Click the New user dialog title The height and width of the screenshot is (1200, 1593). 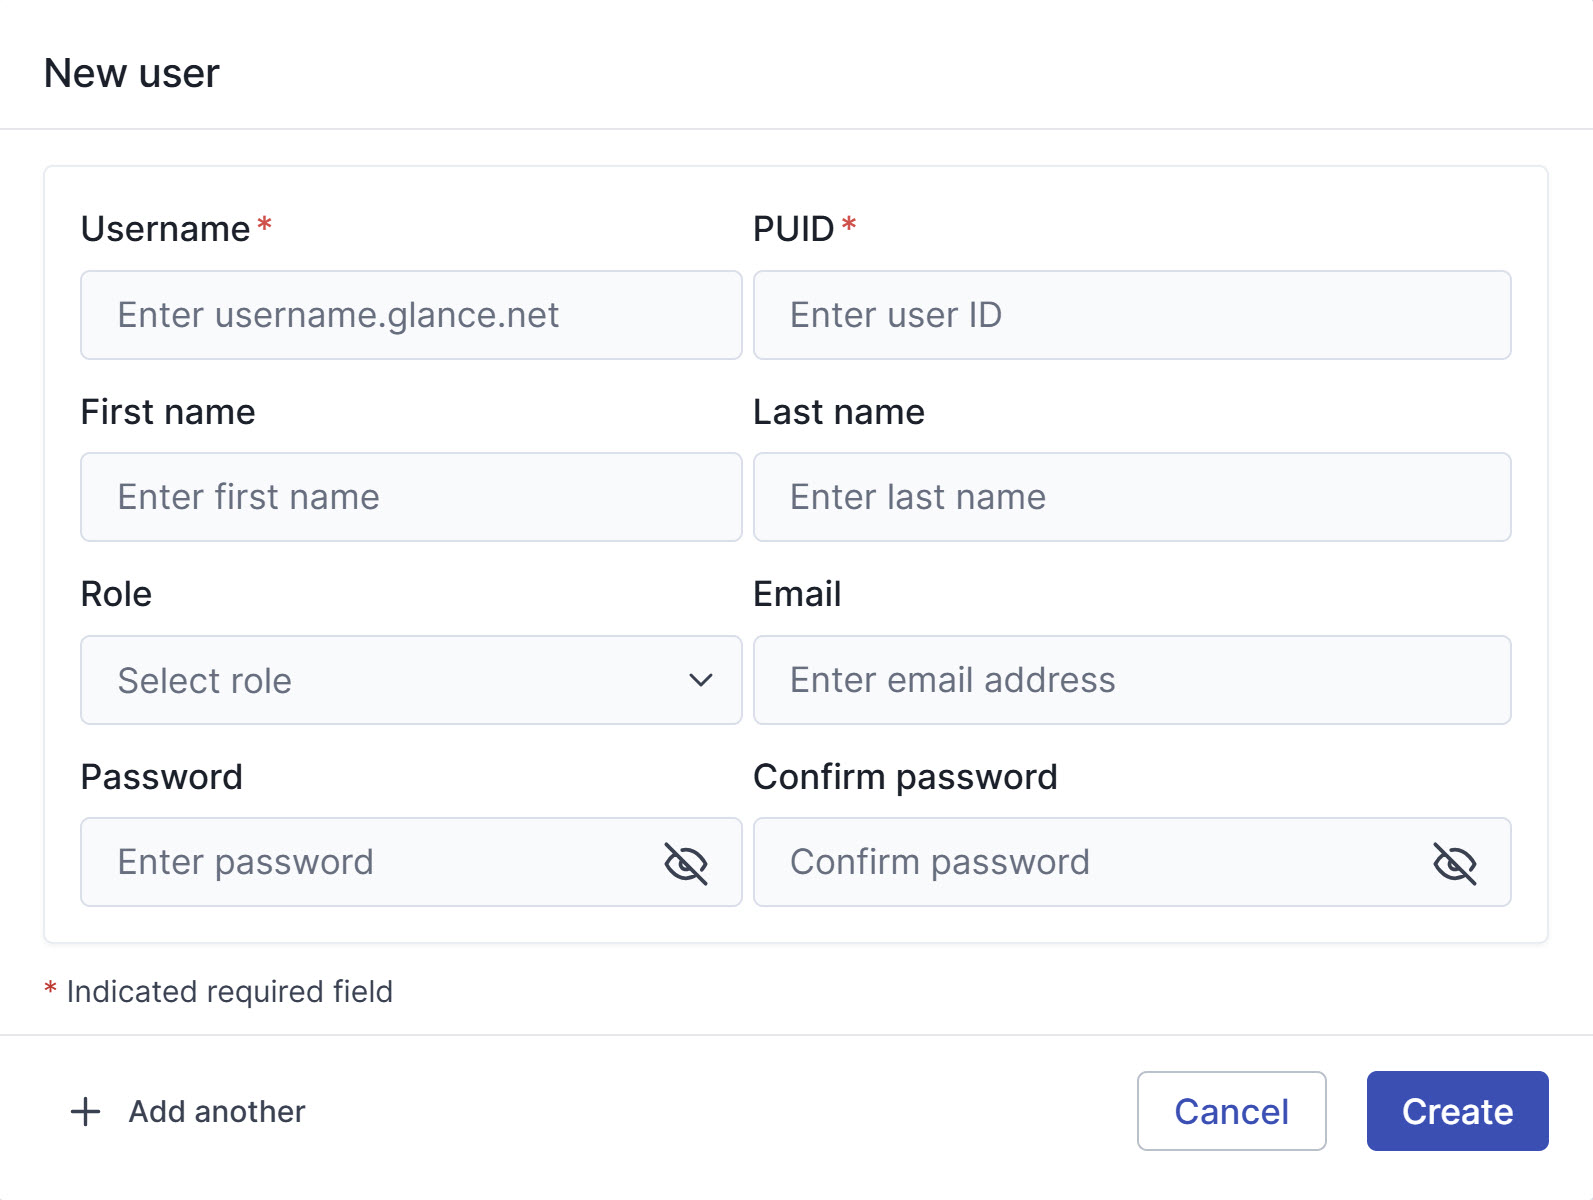click(132, 73)
